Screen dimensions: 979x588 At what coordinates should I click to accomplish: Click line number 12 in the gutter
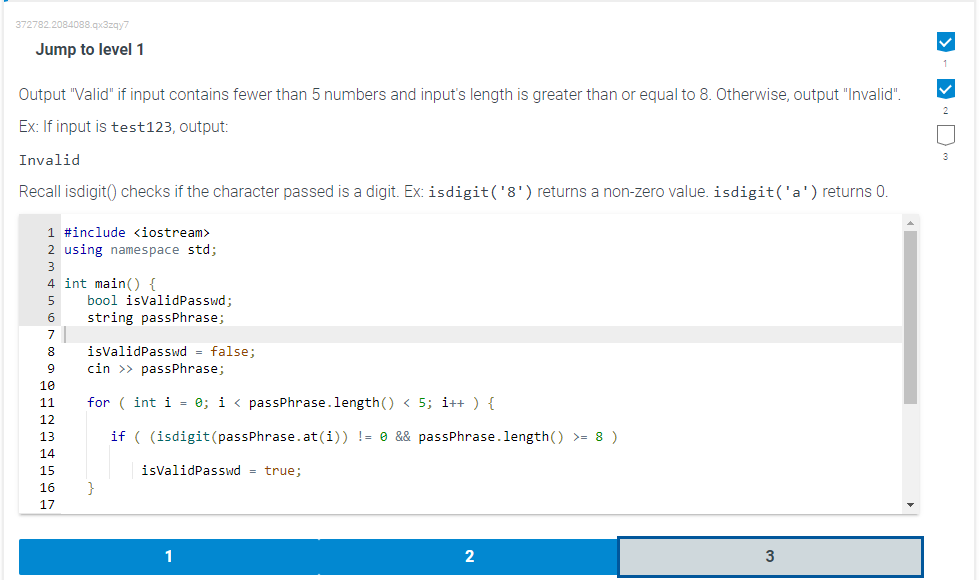coord(47,419)
